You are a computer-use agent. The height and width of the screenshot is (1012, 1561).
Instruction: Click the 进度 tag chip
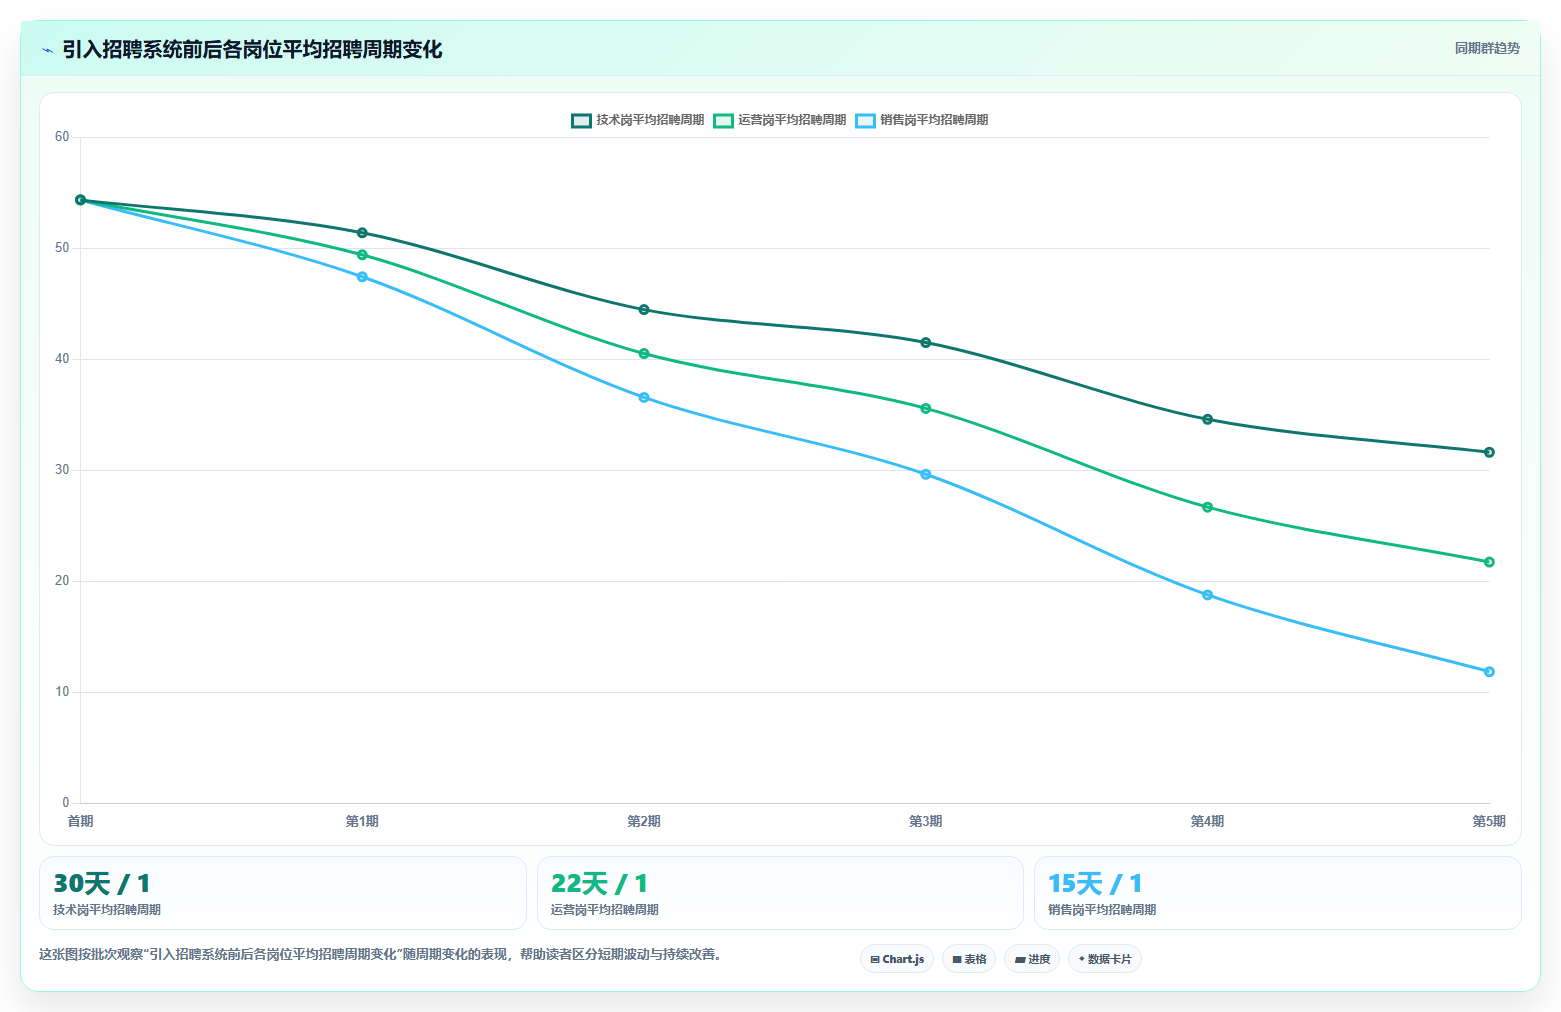pos(1032,959)
